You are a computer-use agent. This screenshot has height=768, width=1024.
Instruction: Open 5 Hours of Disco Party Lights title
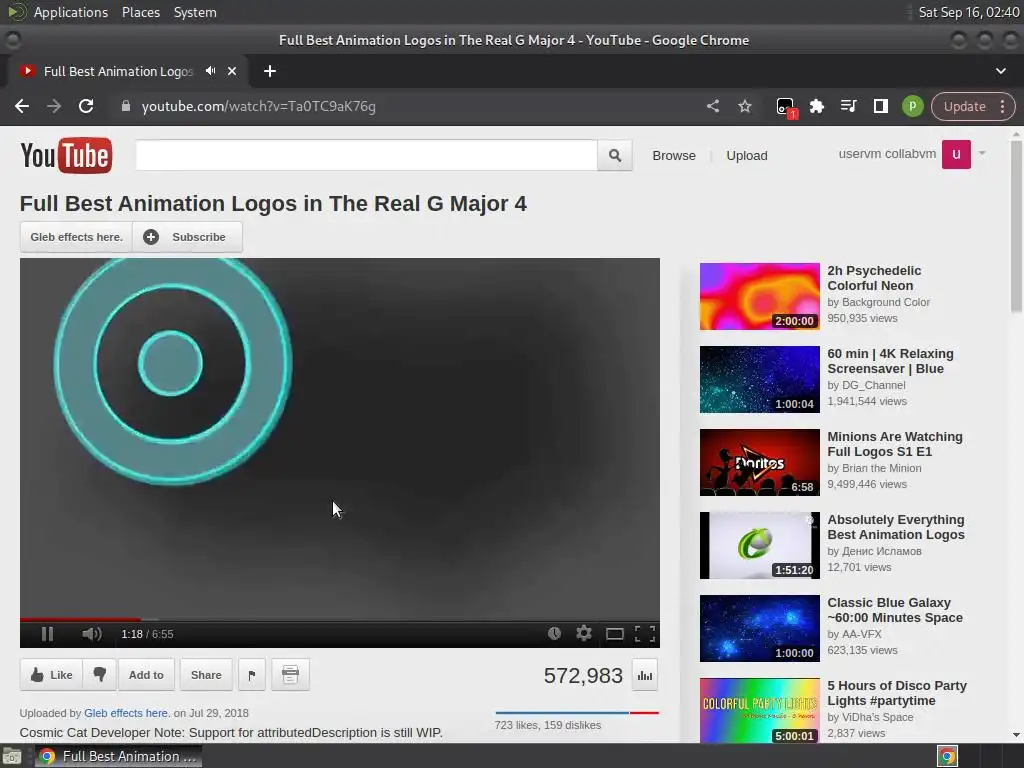(897, 693)
